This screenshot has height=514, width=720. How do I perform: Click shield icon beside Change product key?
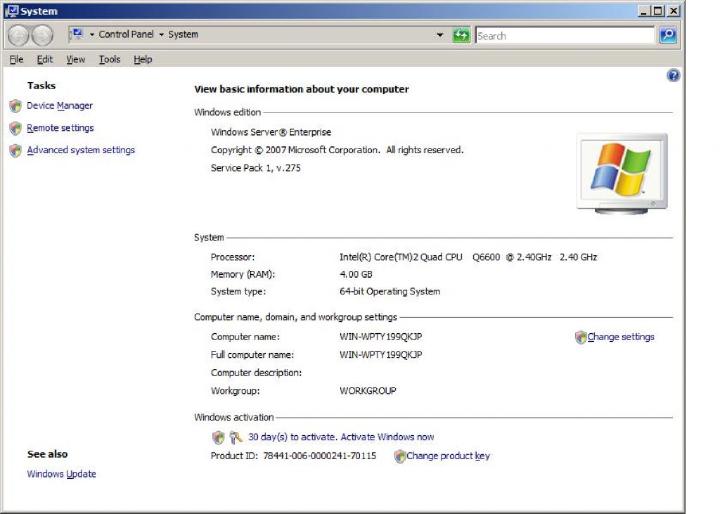(x=399, y=456)
